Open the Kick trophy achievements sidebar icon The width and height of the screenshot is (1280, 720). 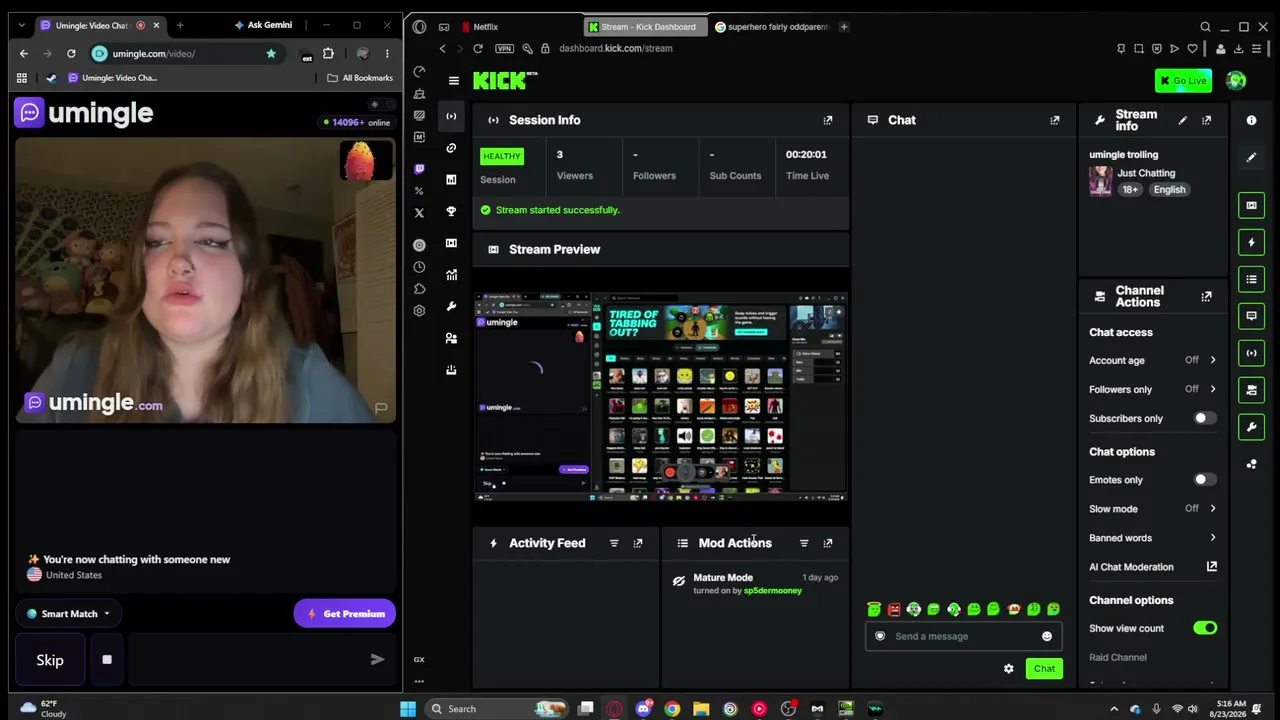[x=451, y=212]
